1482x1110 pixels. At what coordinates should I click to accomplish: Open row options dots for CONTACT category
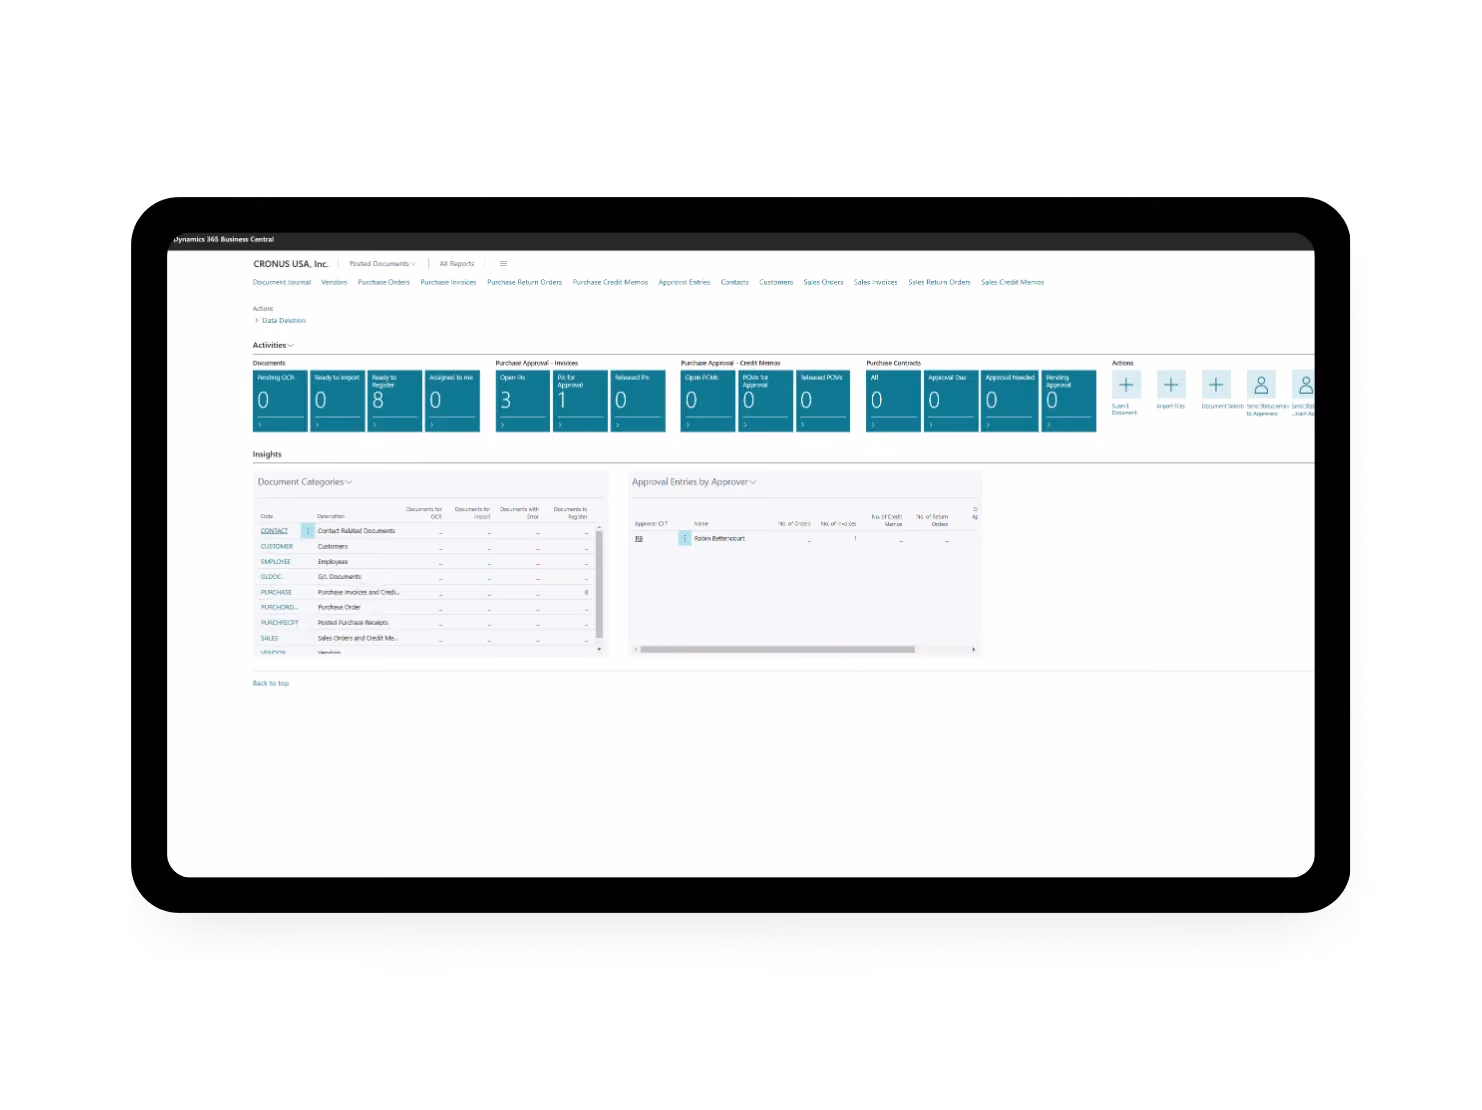tap(308, 531)
